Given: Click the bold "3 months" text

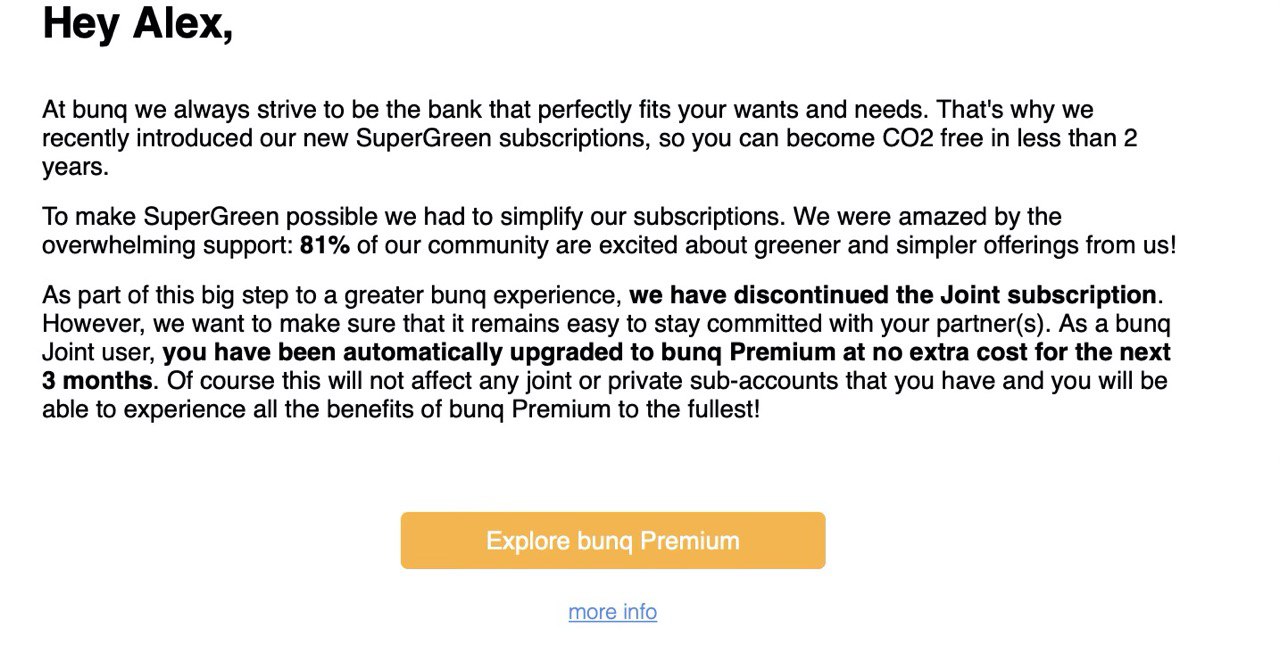Looking at the screenshot, I should tap(97, 381).
